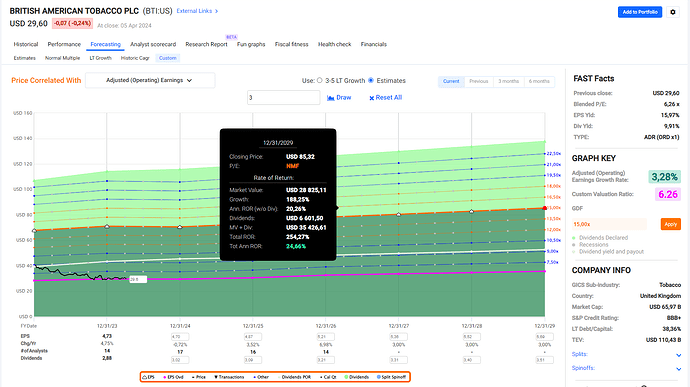Toggle green Dividends legend item
The height and width of the screenshot is (387, 690).
[357, 377]
